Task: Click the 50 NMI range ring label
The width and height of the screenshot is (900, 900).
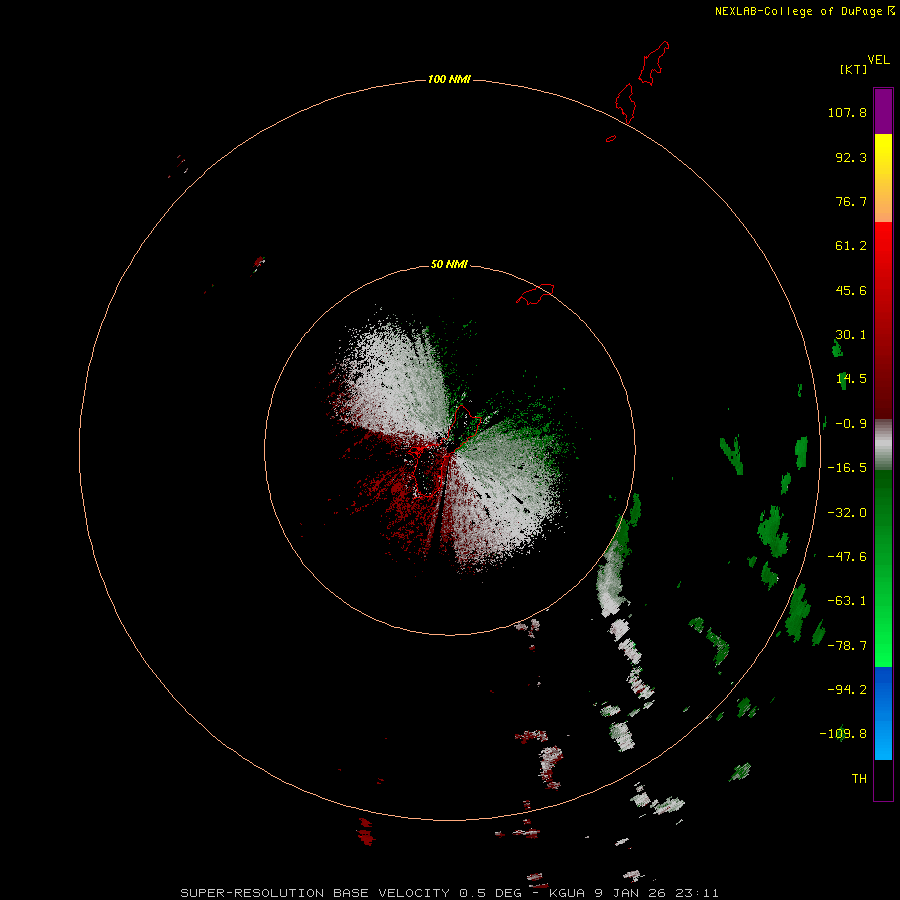Action: [449, 264]
